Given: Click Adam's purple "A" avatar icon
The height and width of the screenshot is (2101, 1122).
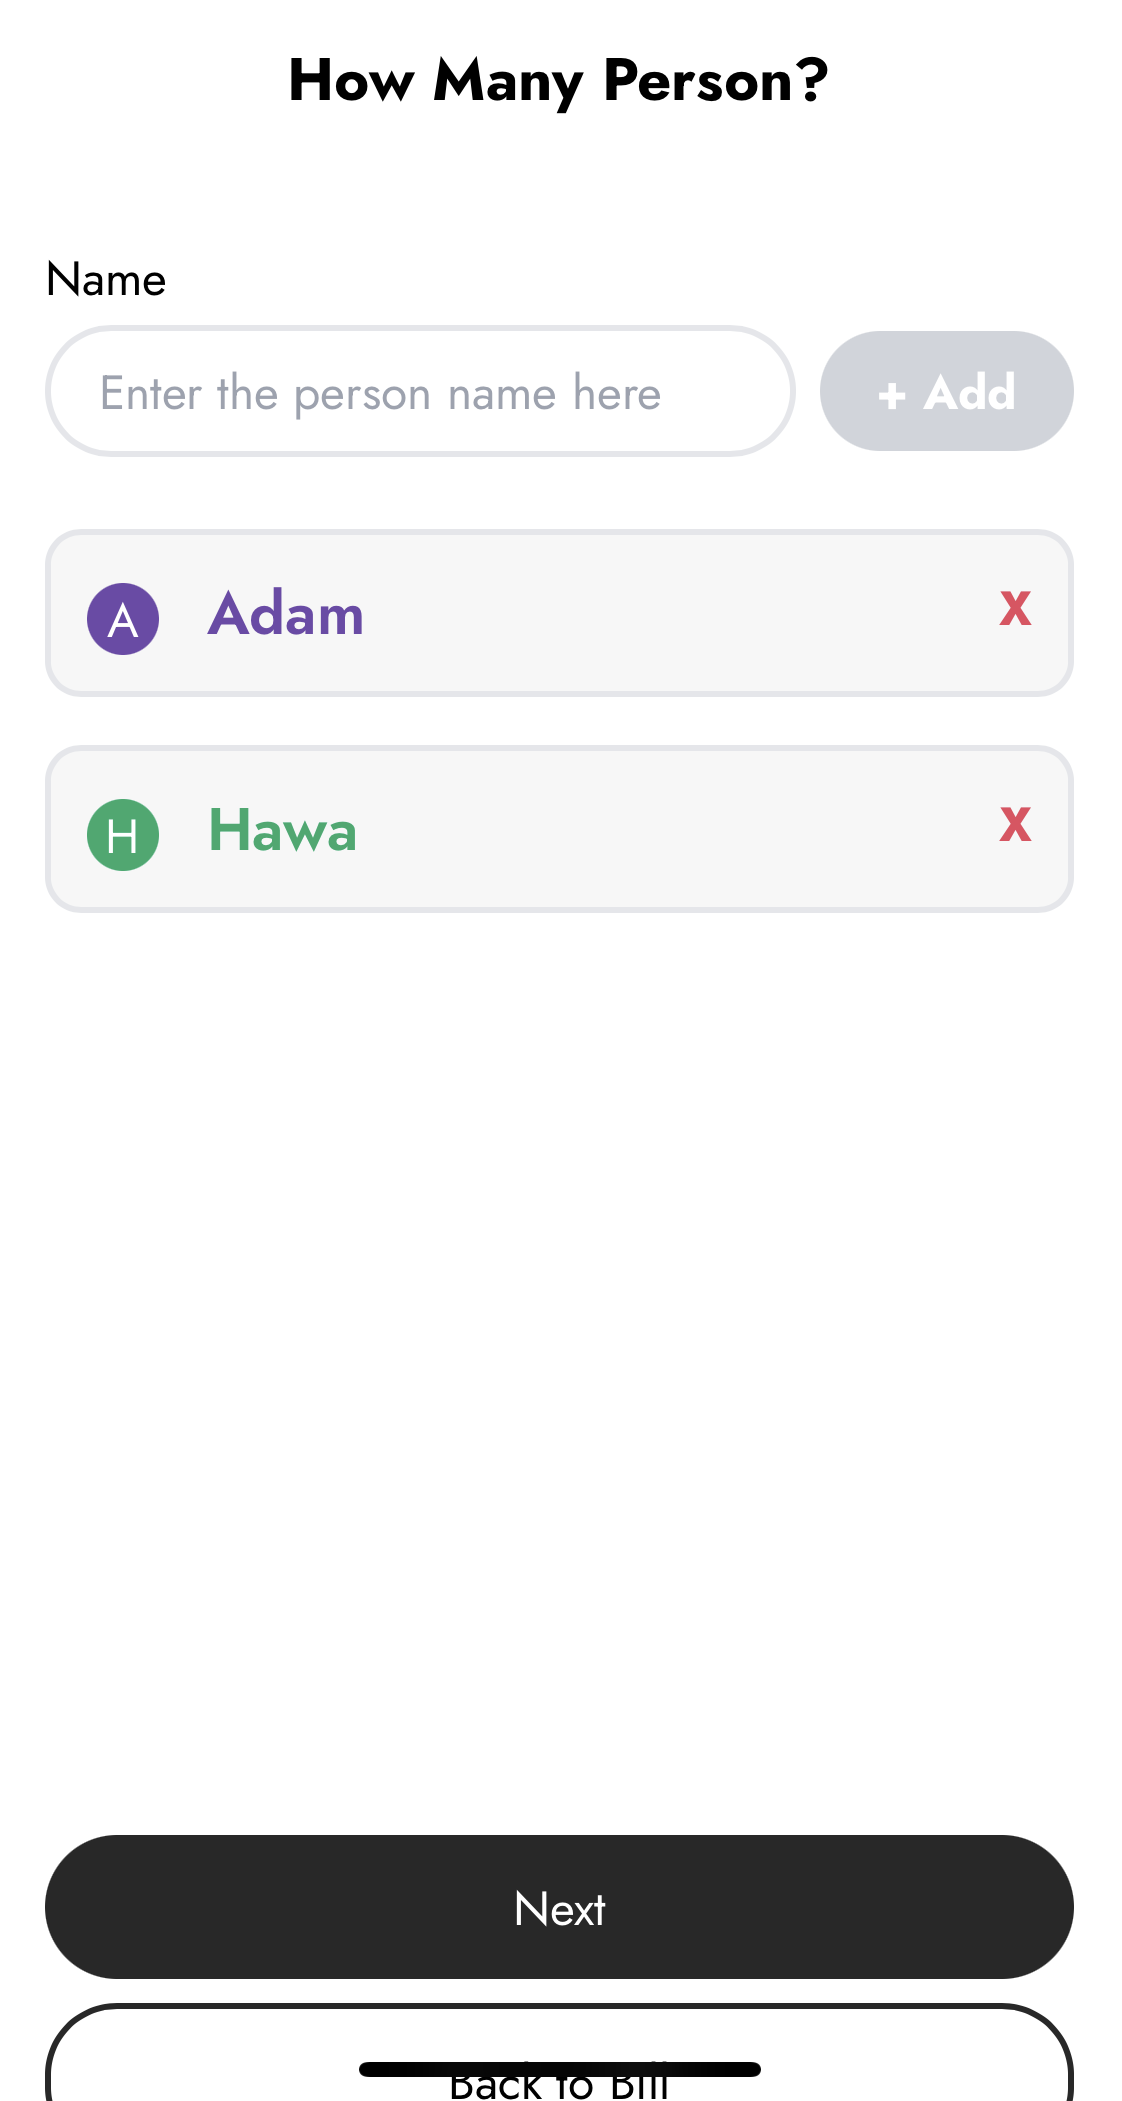Looking at the screenshot, I should 123,619.
